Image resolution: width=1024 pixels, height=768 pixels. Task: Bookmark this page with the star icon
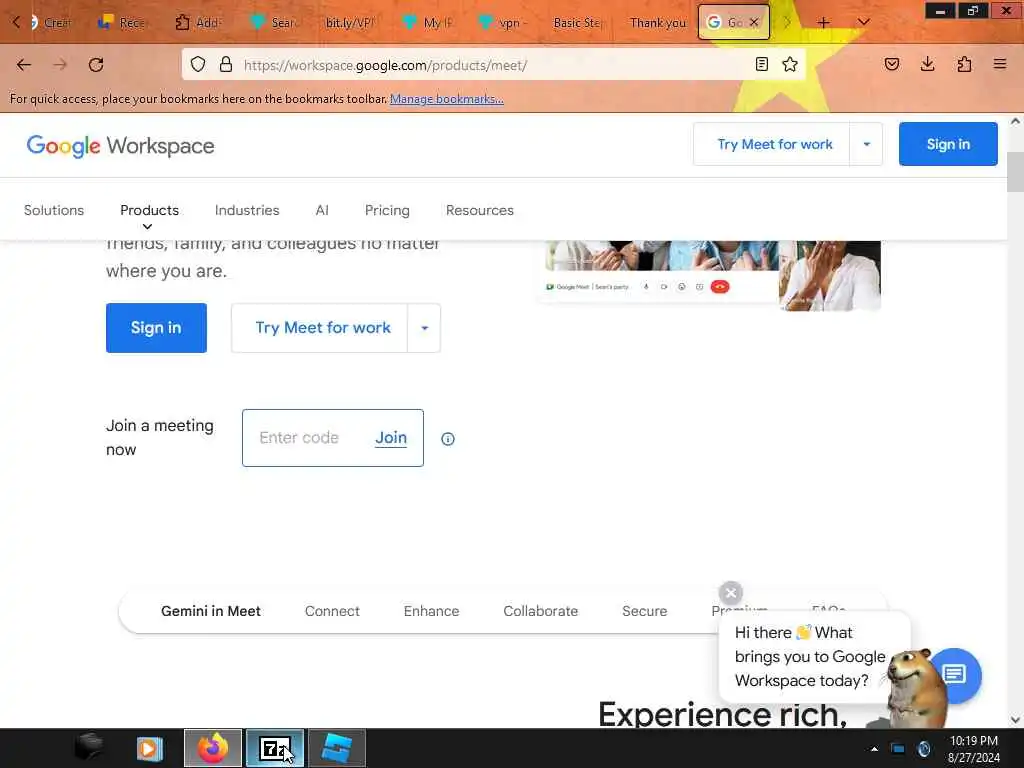coord(790,64)
